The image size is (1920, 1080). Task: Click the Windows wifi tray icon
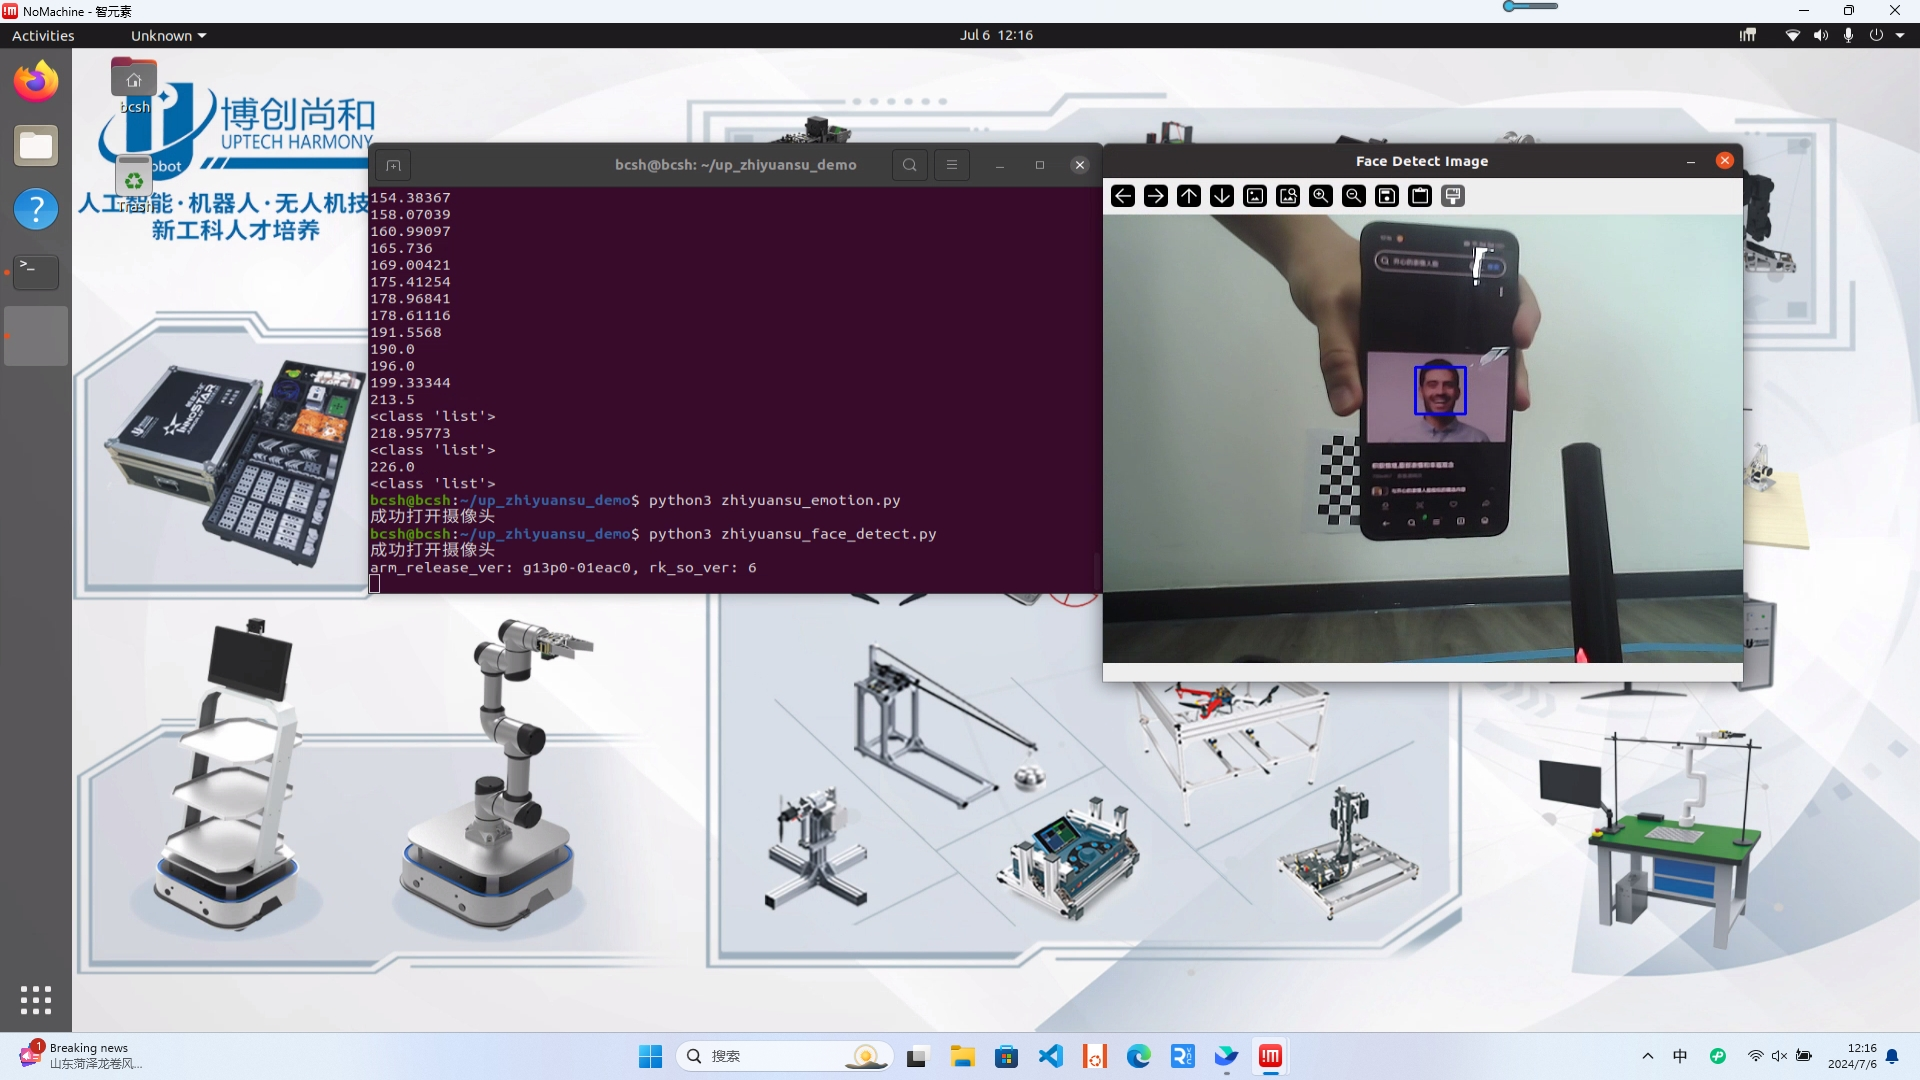pos(1755,1056)
